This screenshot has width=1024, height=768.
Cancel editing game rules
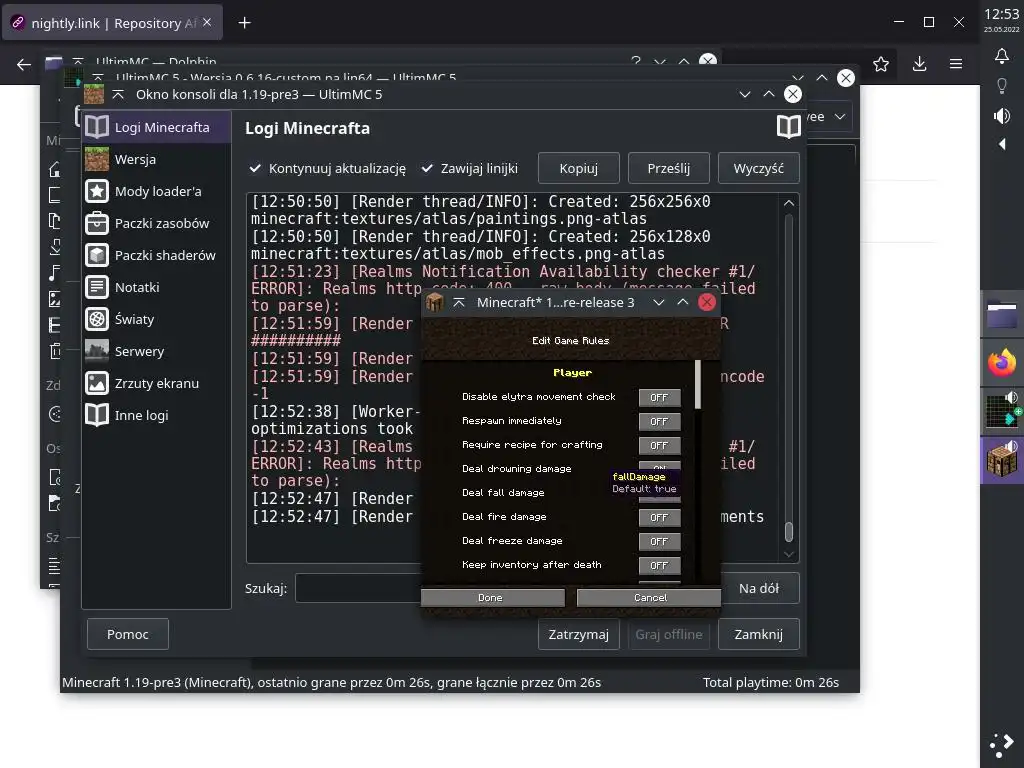click(x=649, y=598)
